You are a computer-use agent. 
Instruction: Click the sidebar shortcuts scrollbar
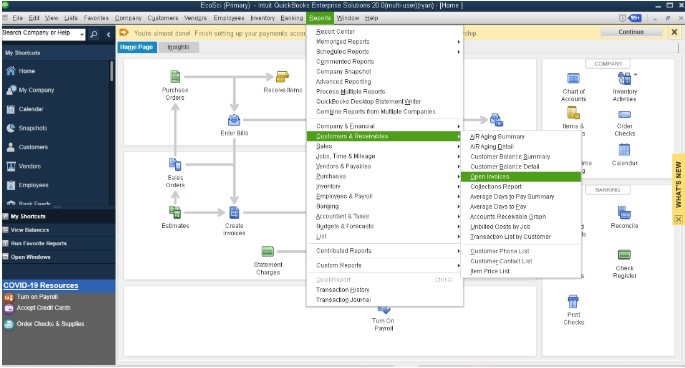(112, 71)
